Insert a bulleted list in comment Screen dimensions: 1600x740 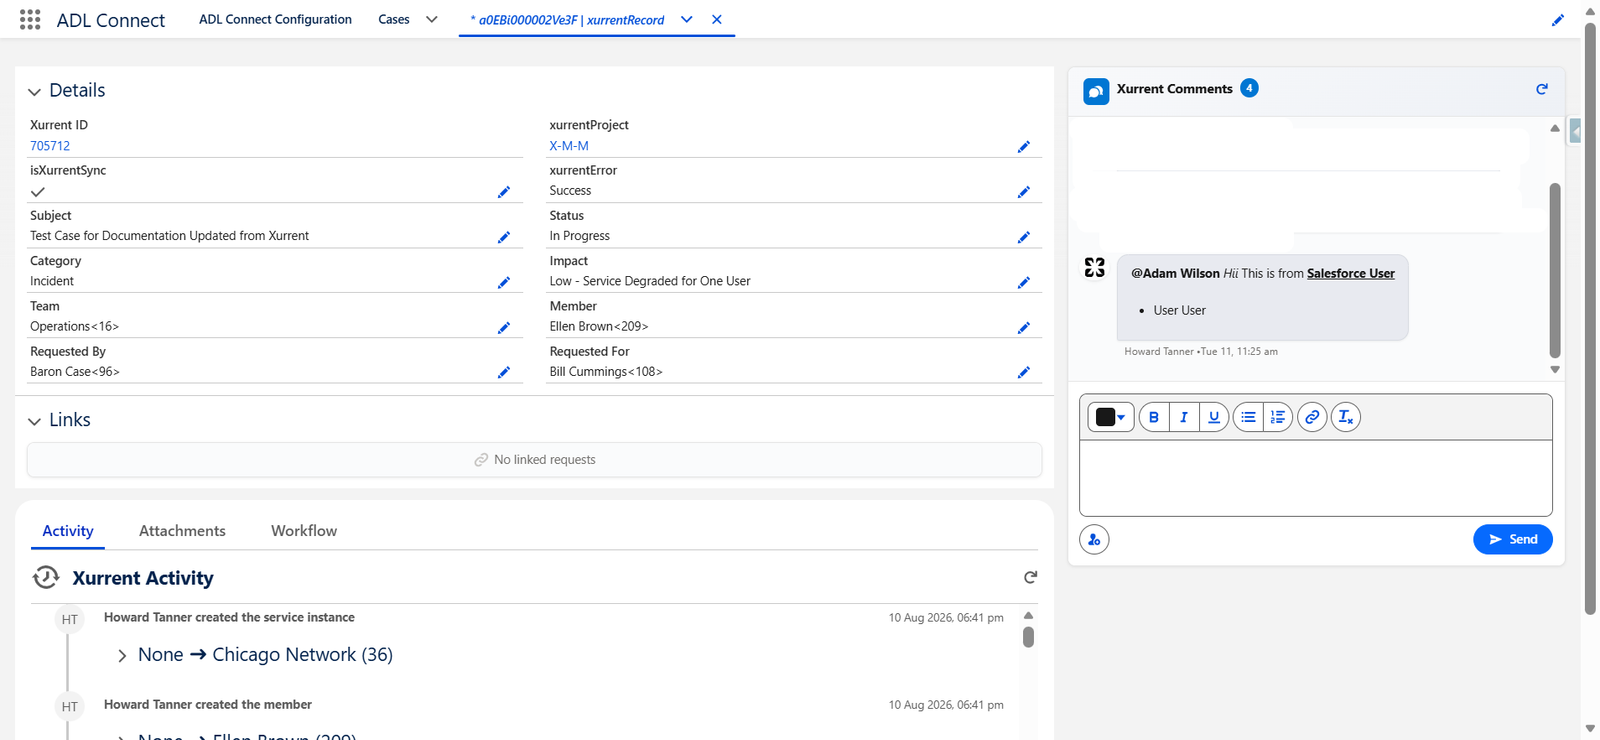click(1248, 417)
